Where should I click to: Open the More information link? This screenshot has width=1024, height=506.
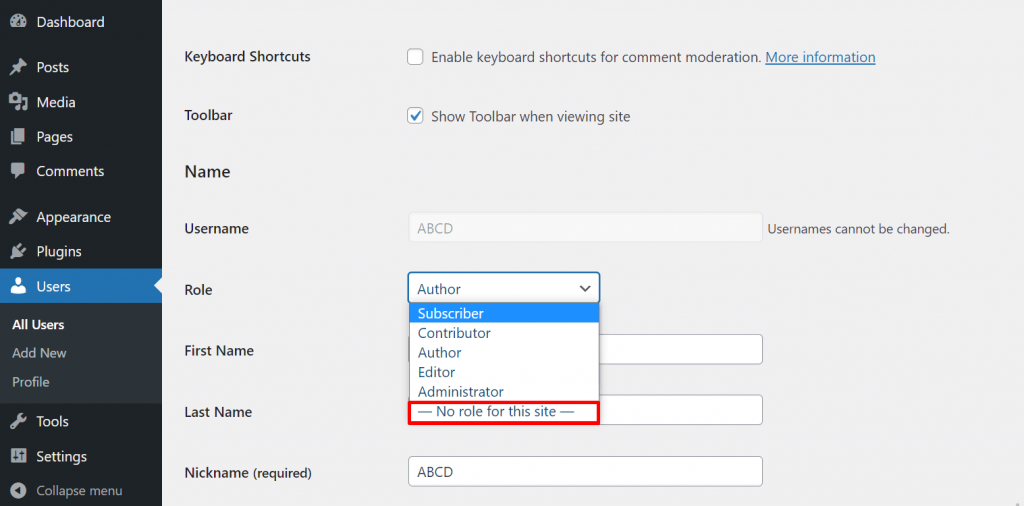820,57
